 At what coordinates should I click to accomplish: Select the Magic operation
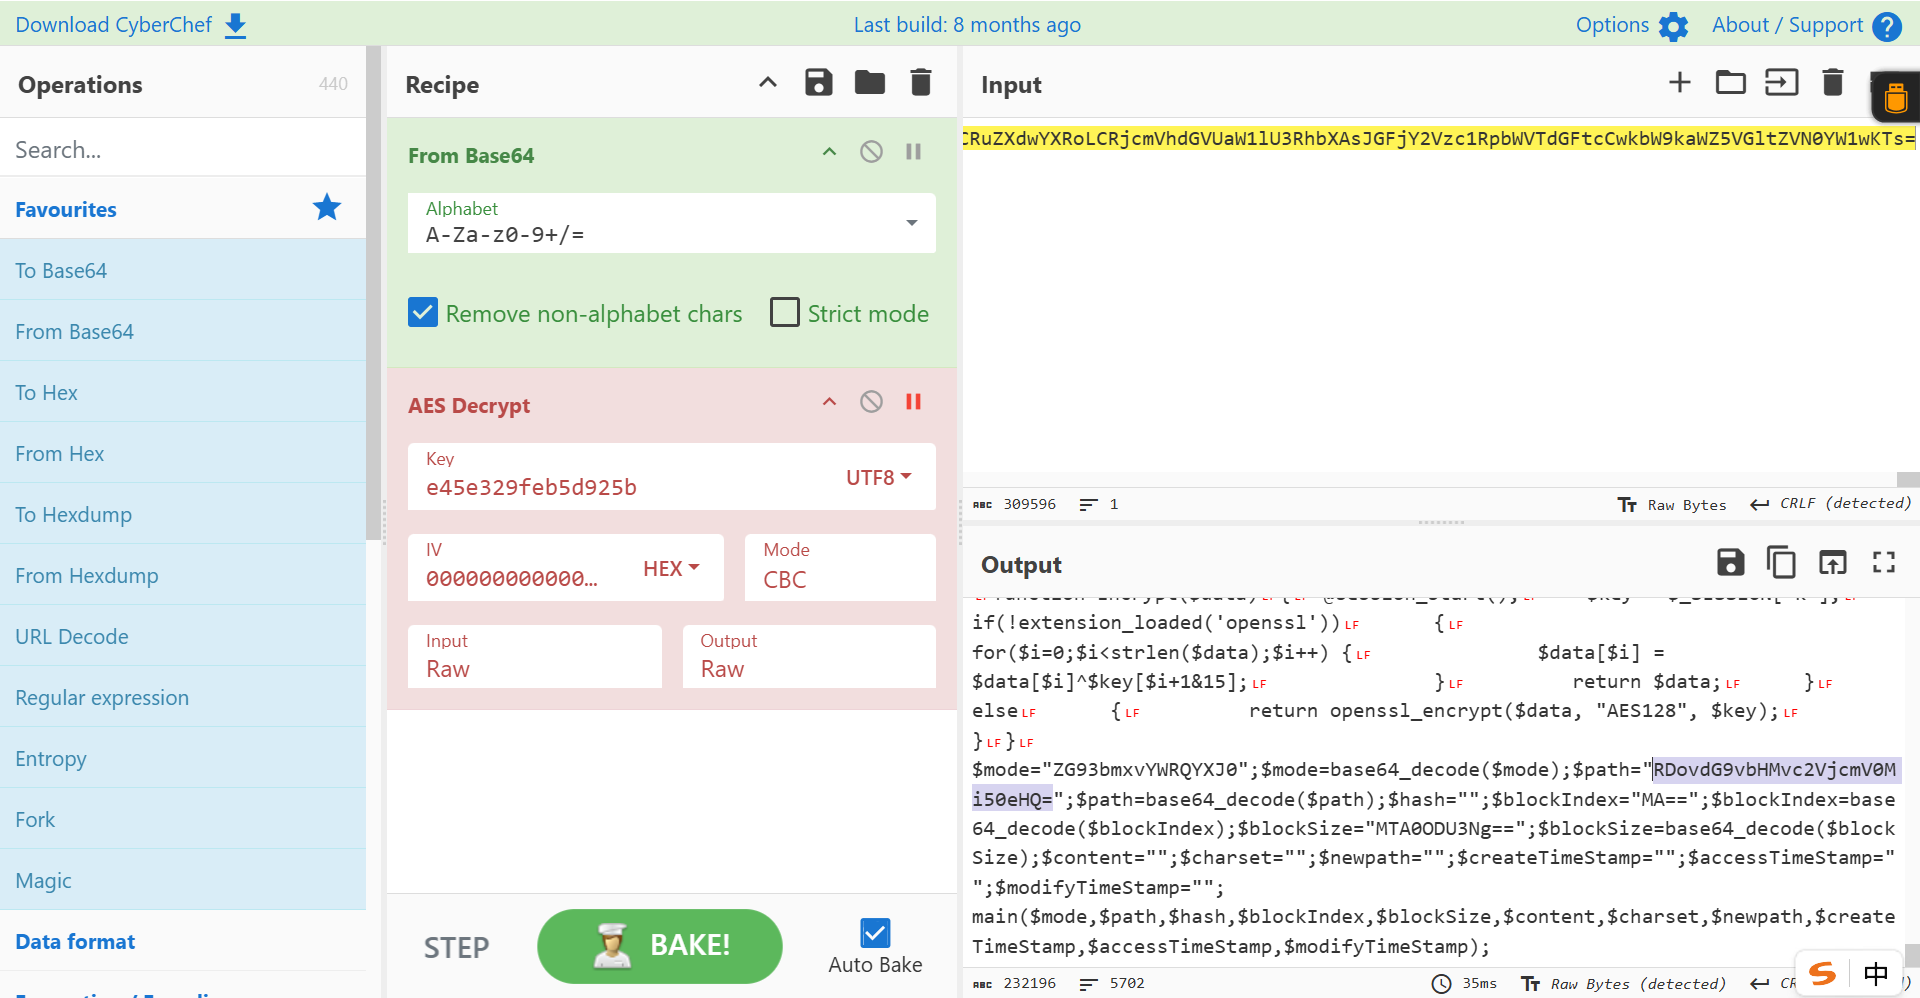(183, 880)
